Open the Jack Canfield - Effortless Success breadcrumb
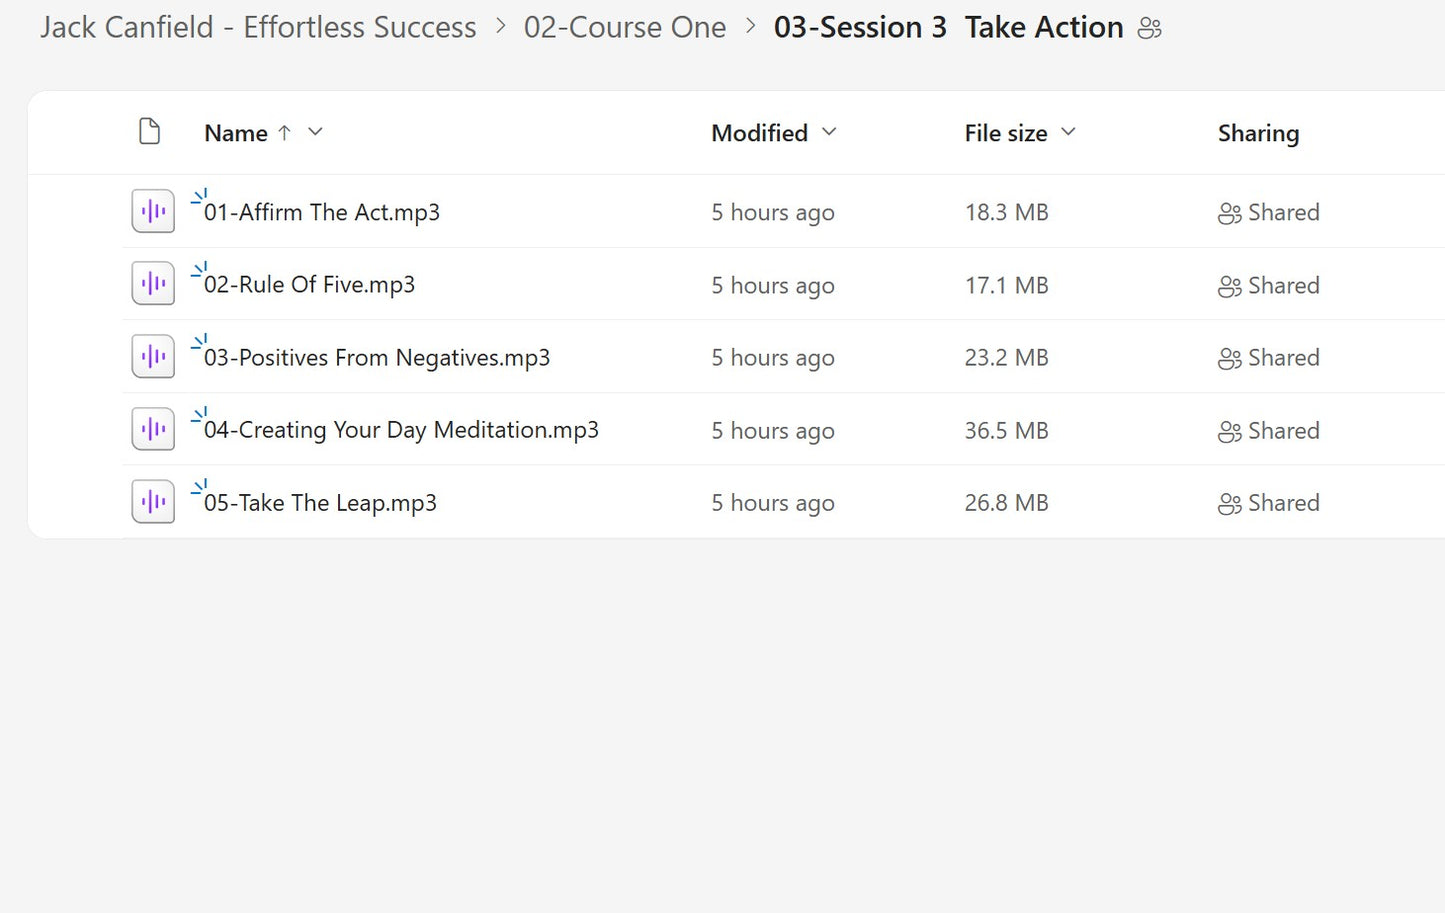 (x=257, y=27)
